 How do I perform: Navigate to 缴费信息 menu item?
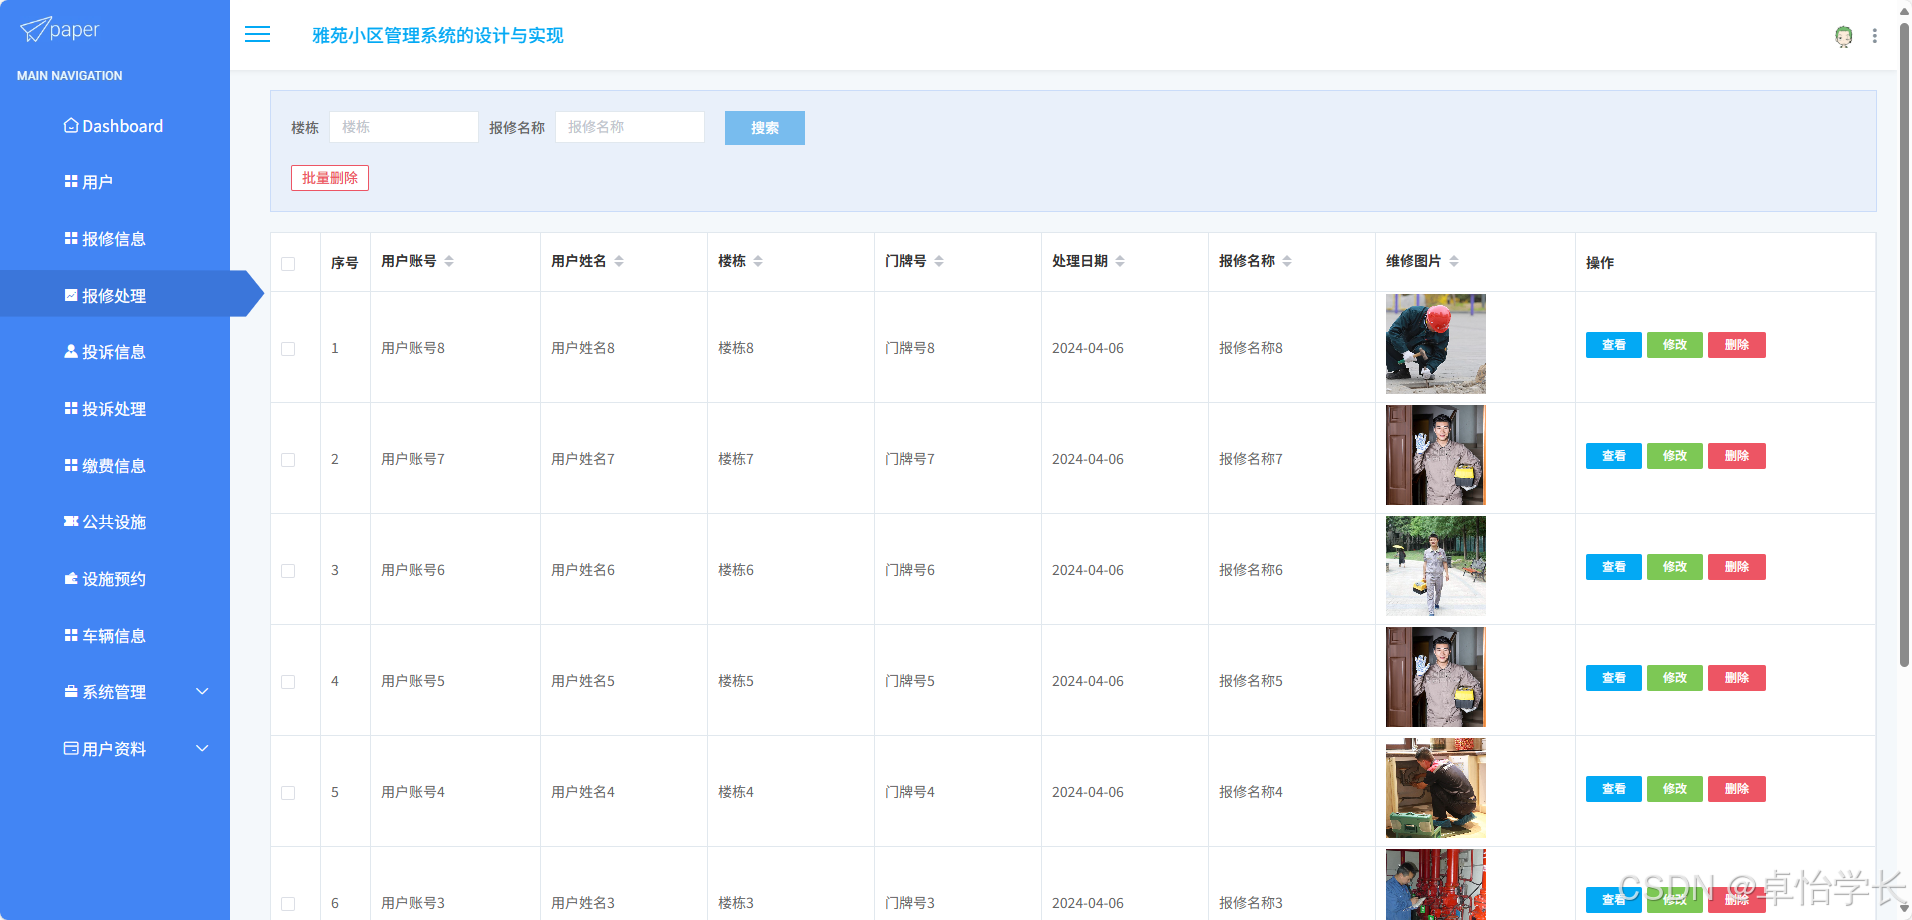[x=115, y=466]
